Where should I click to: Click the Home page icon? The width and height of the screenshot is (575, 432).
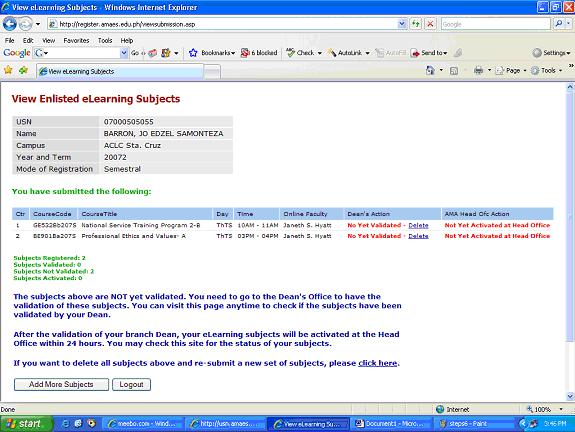(x=430, y=70)
